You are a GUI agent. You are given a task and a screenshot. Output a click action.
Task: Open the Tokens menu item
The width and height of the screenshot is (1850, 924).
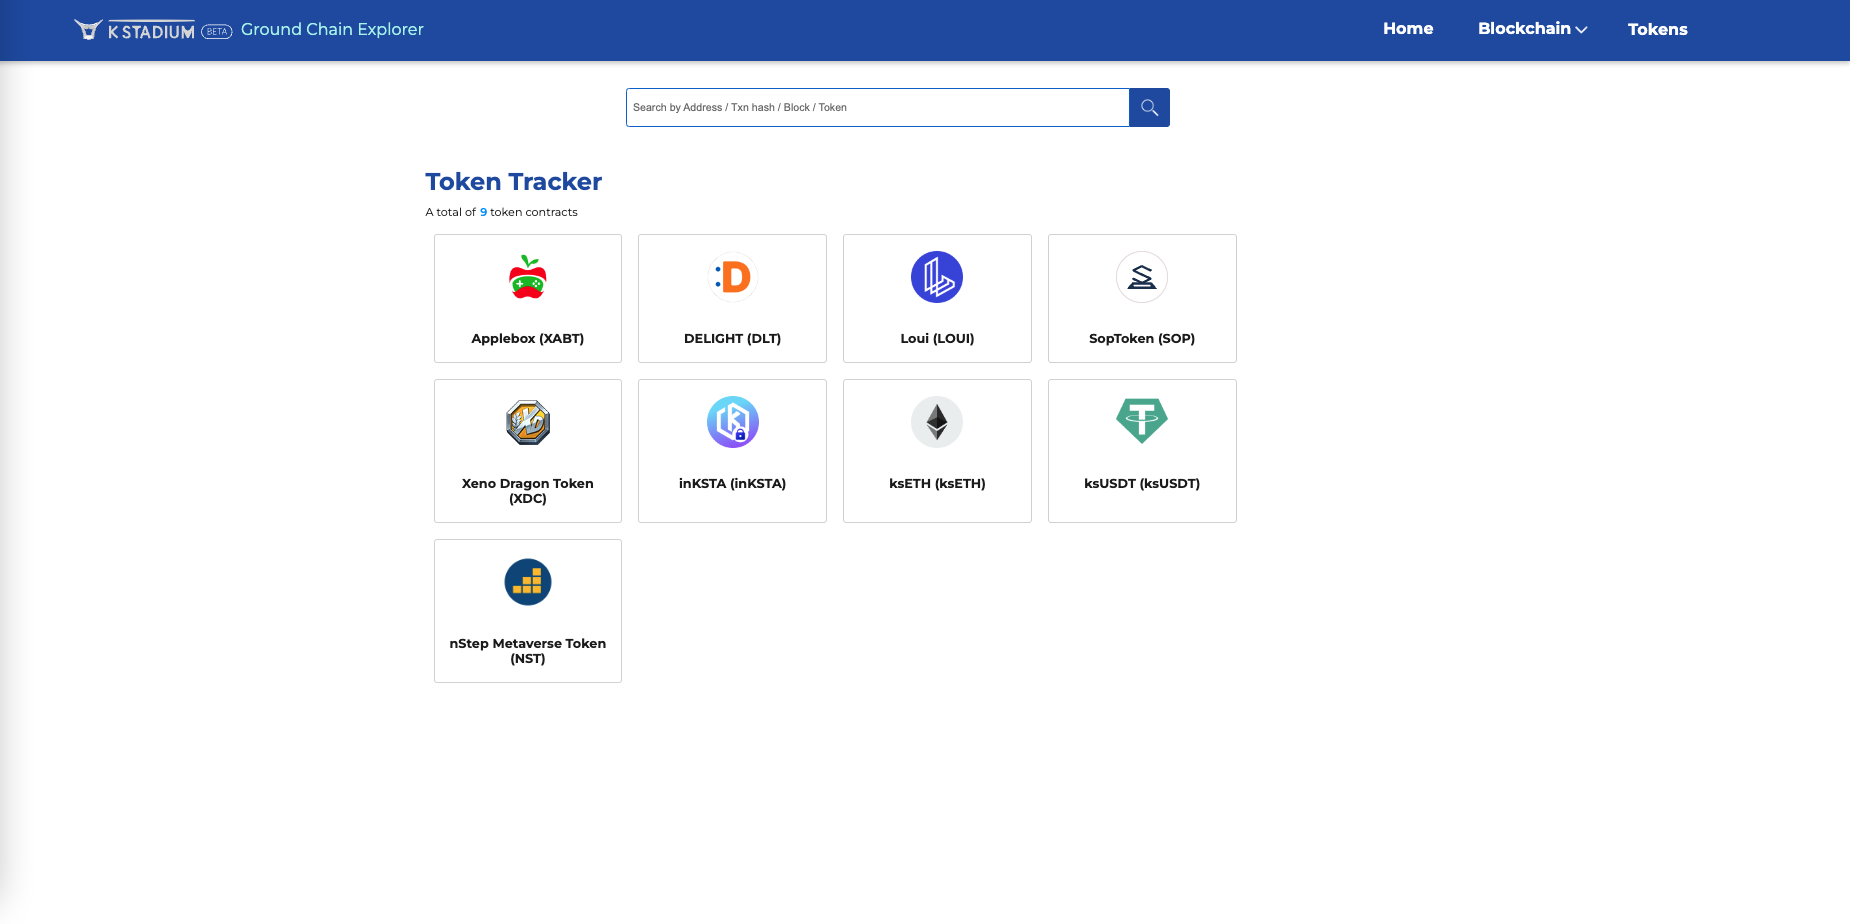[x=1657, y=29]
